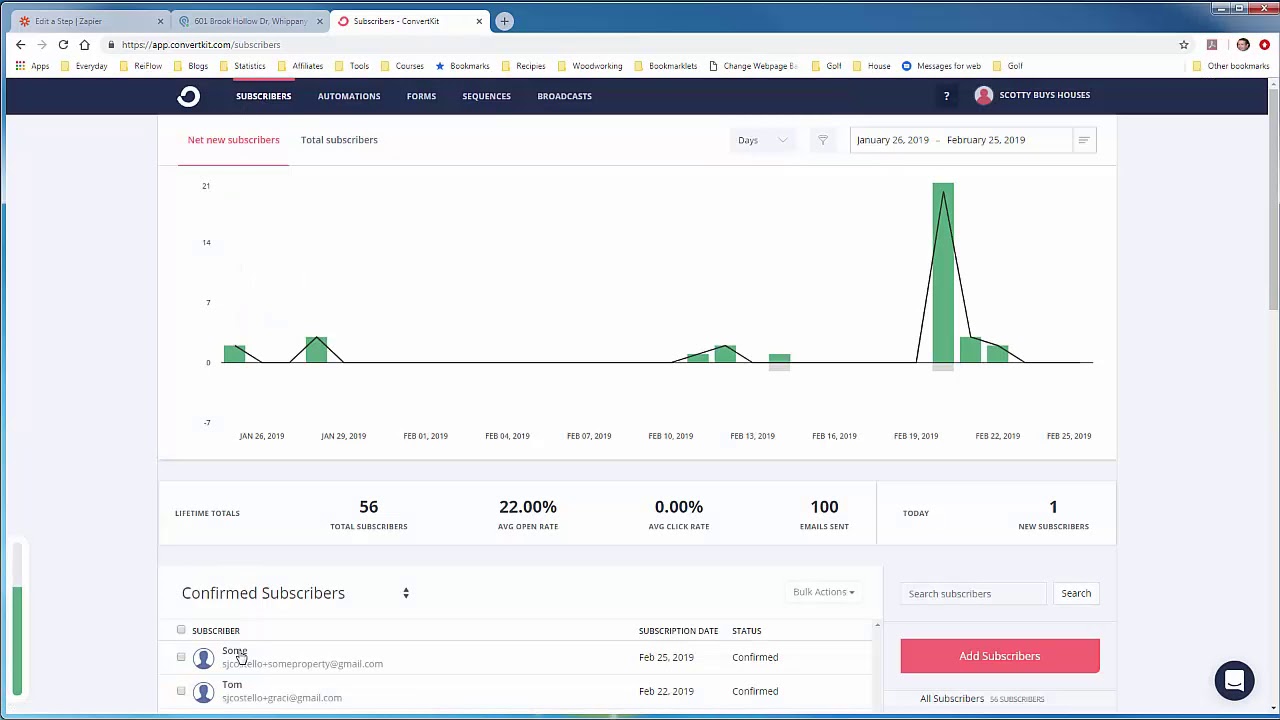Click the Status column header
The width and height of the screenshot is (1280, 720).
point(747,631)
